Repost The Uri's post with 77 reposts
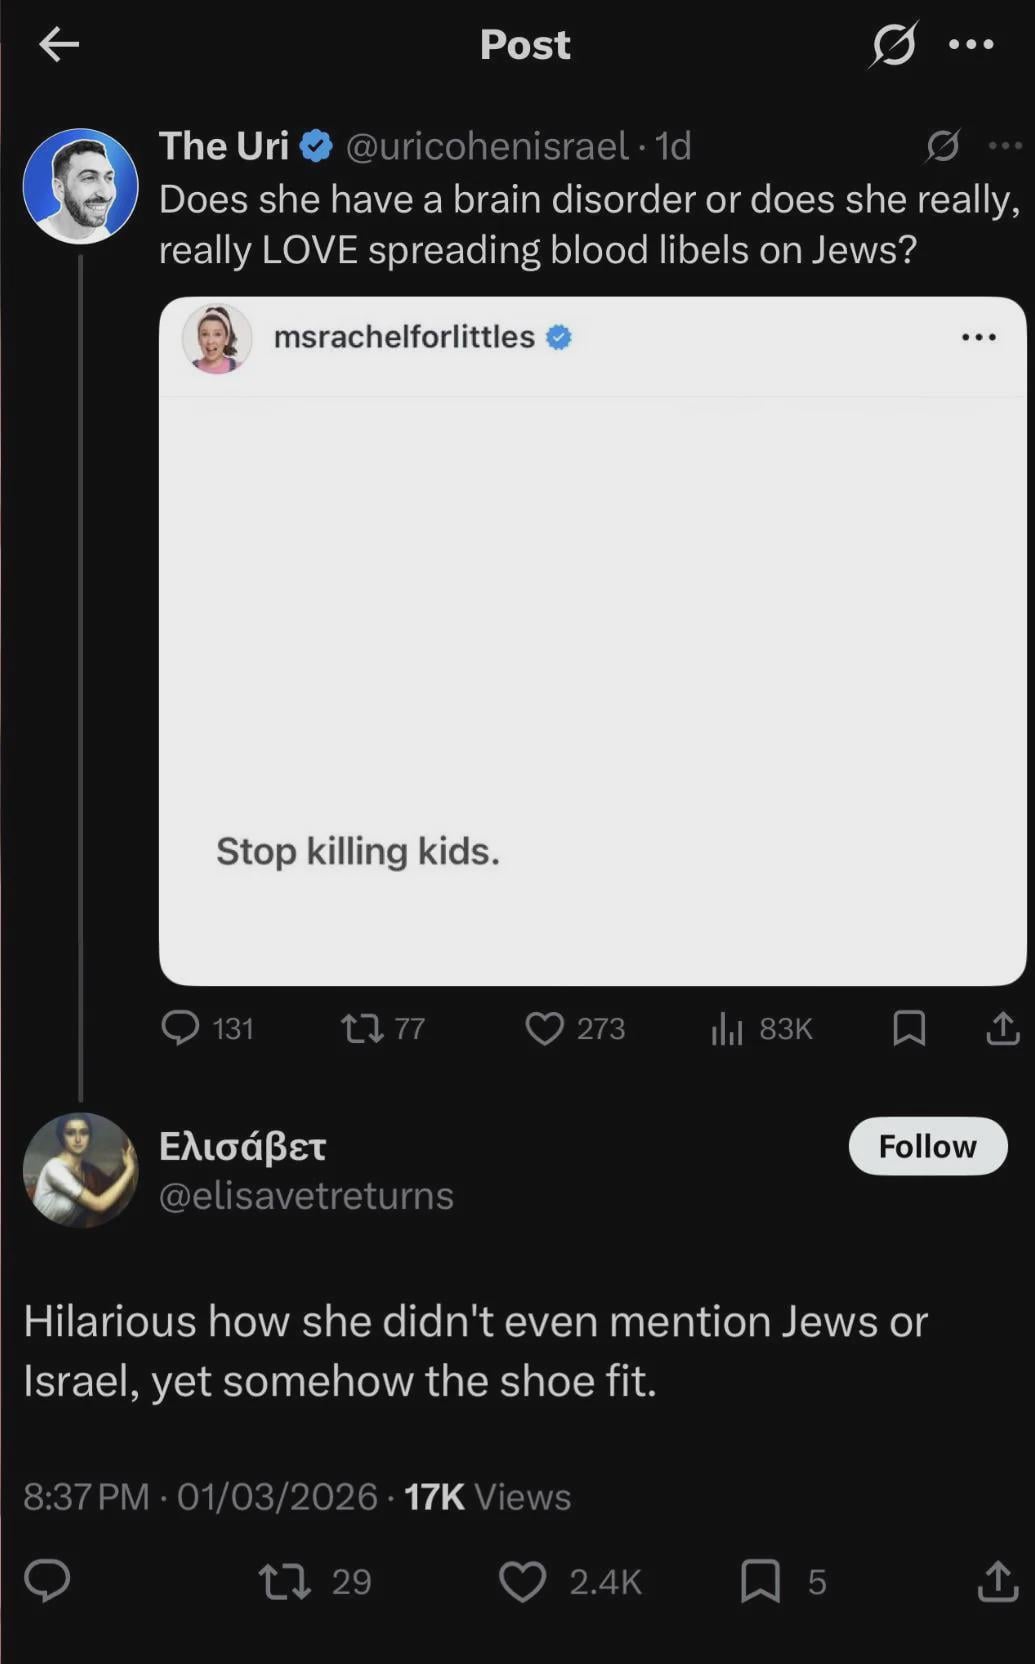 tap(362, 1028)
